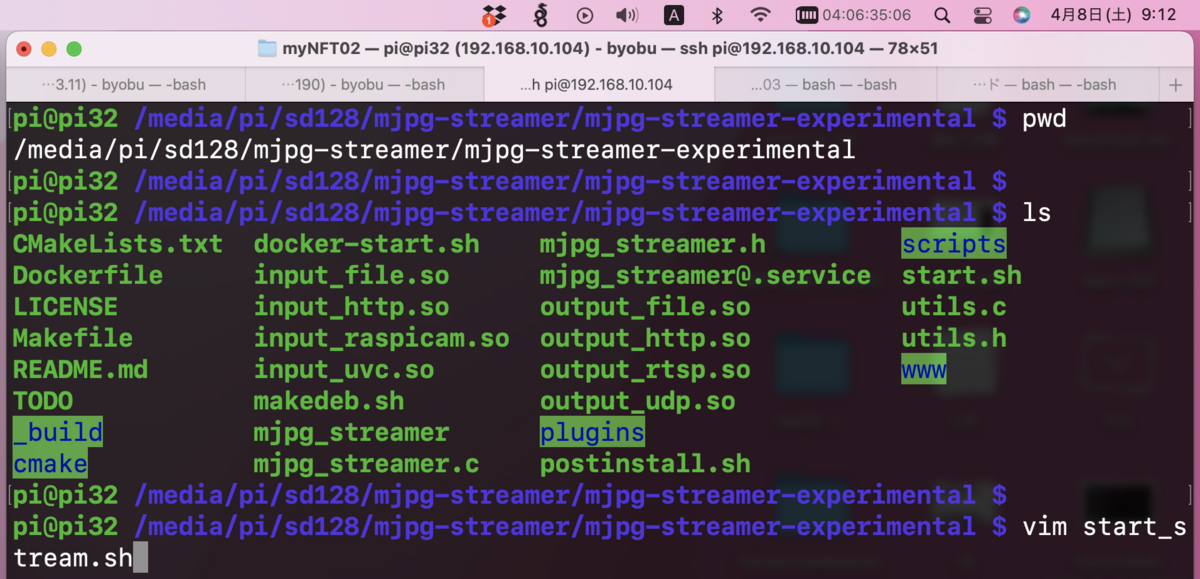Select the rightmost bash tab
Viewport: 1200px width, 579px height.
[x=1060, y=84]
